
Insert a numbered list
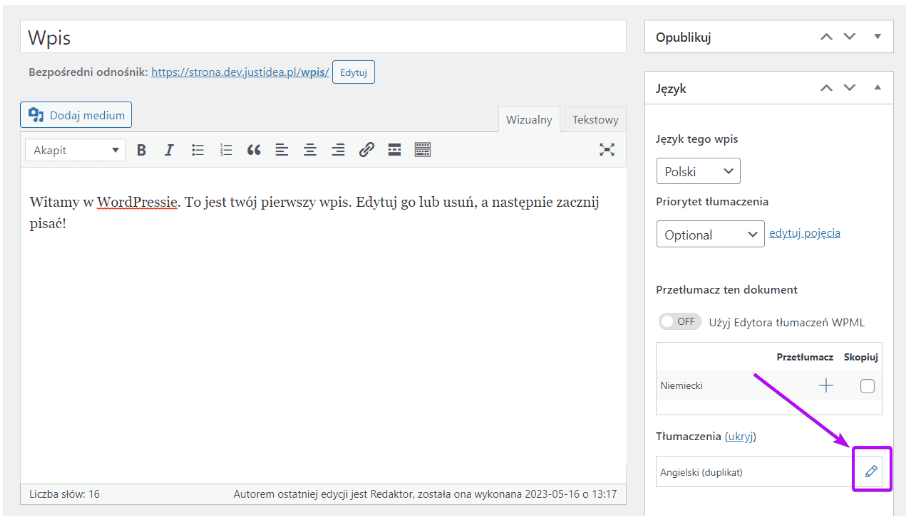pos(226,150)
